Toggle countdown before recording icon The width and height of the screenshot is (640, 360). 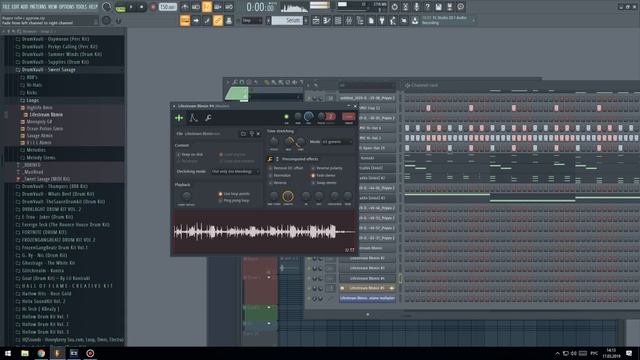tap(207, 7)
